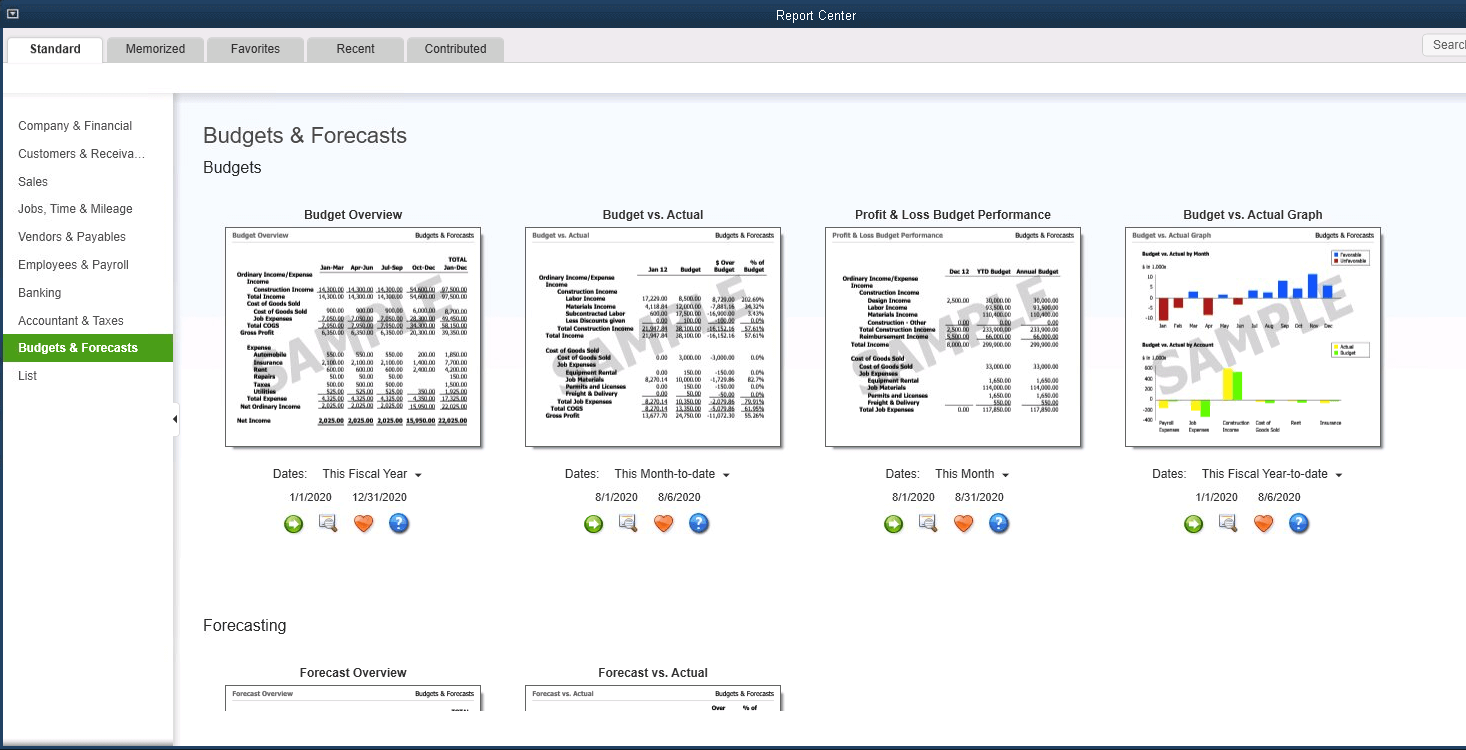Click the Budget Overview info magnifier icon
The width and height of the screenshot is (1466, 750).
coord(328,523)
